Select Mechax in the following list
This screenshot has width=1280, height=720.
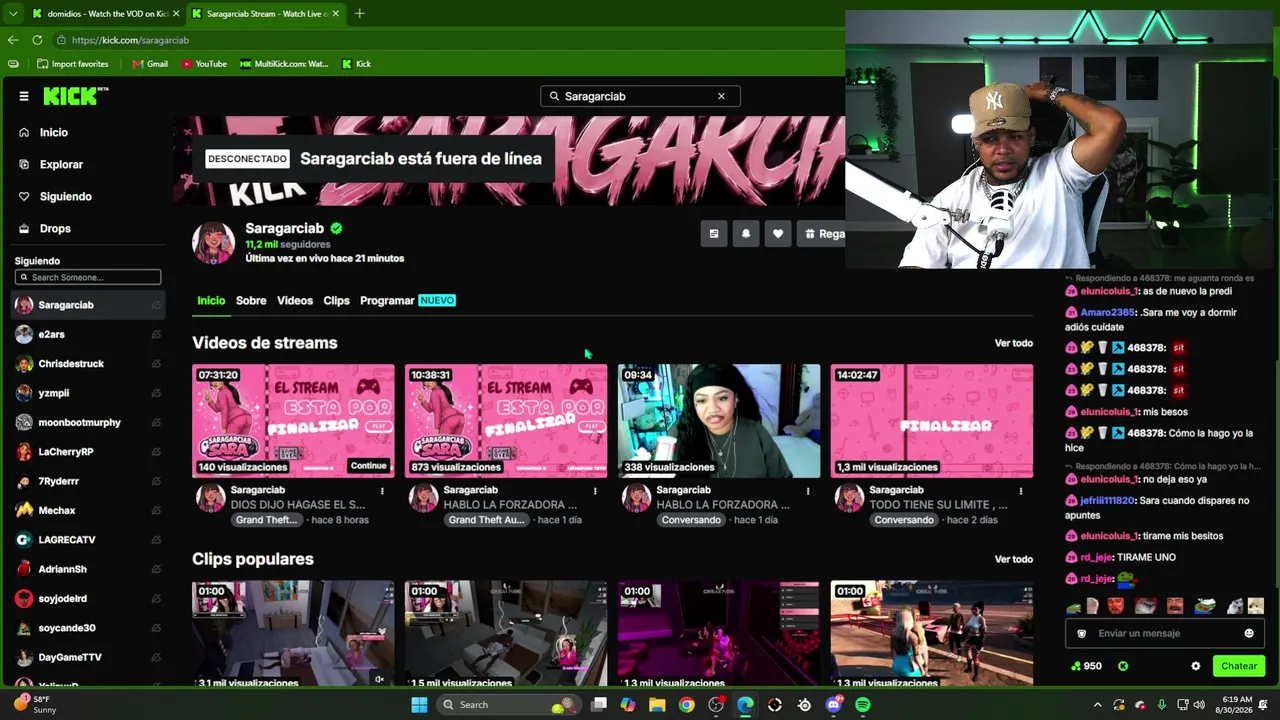[x=57, y=510]
